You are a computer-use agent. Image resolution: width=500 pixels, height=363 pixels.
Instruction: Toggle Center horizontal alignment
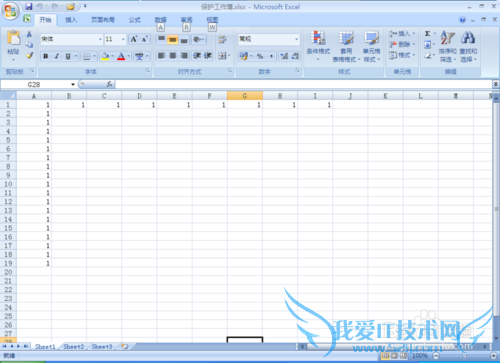[173, 56]
